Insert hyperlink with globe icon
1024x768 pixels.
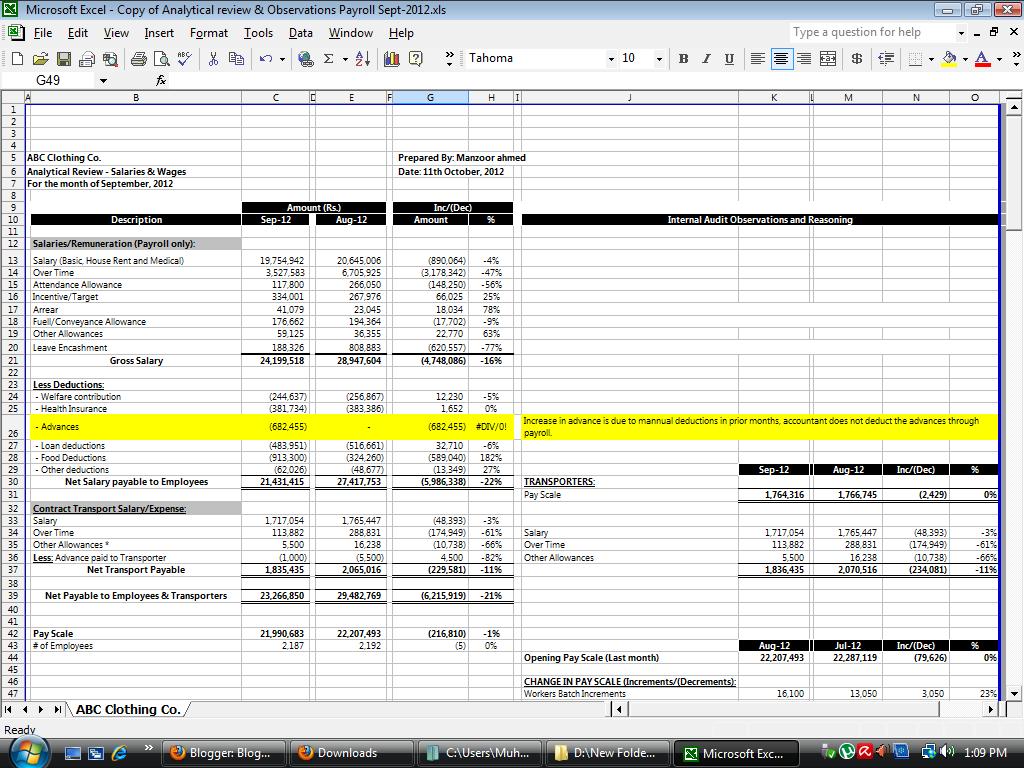coord(305,59)
